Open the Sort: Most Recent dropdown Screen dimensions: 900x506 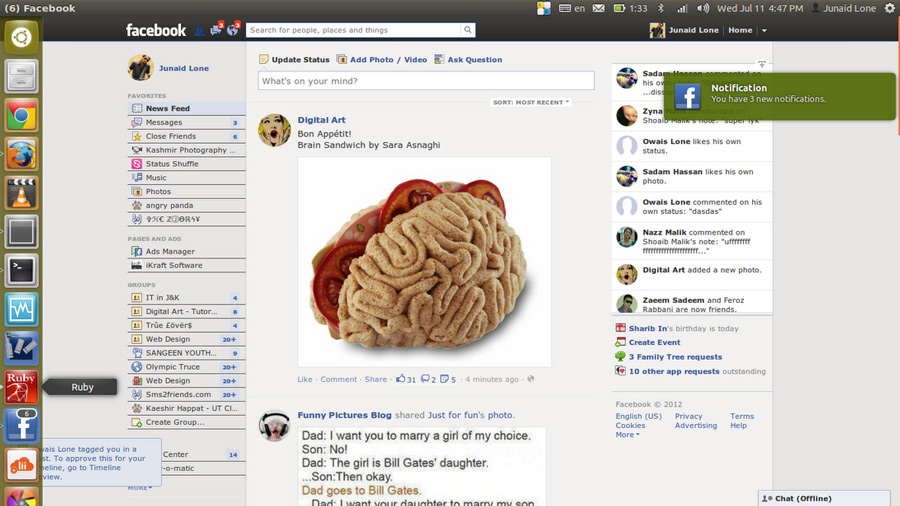click(x=531, y=102)
